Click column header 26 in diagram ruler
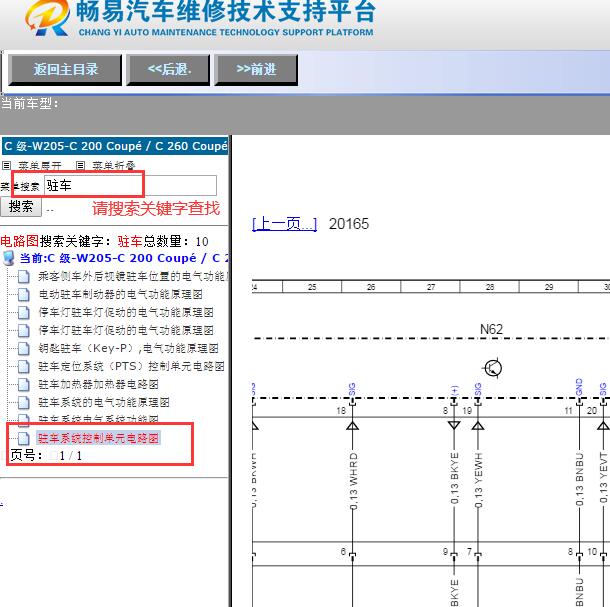 click(371, 287)
